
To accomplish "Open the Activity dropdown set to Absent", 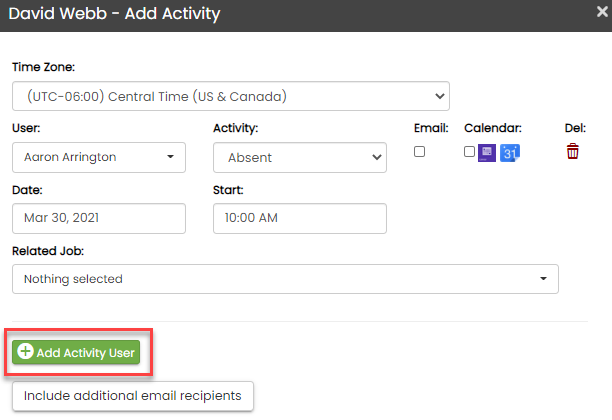I will pyautogui.click(x=299, y=157).
